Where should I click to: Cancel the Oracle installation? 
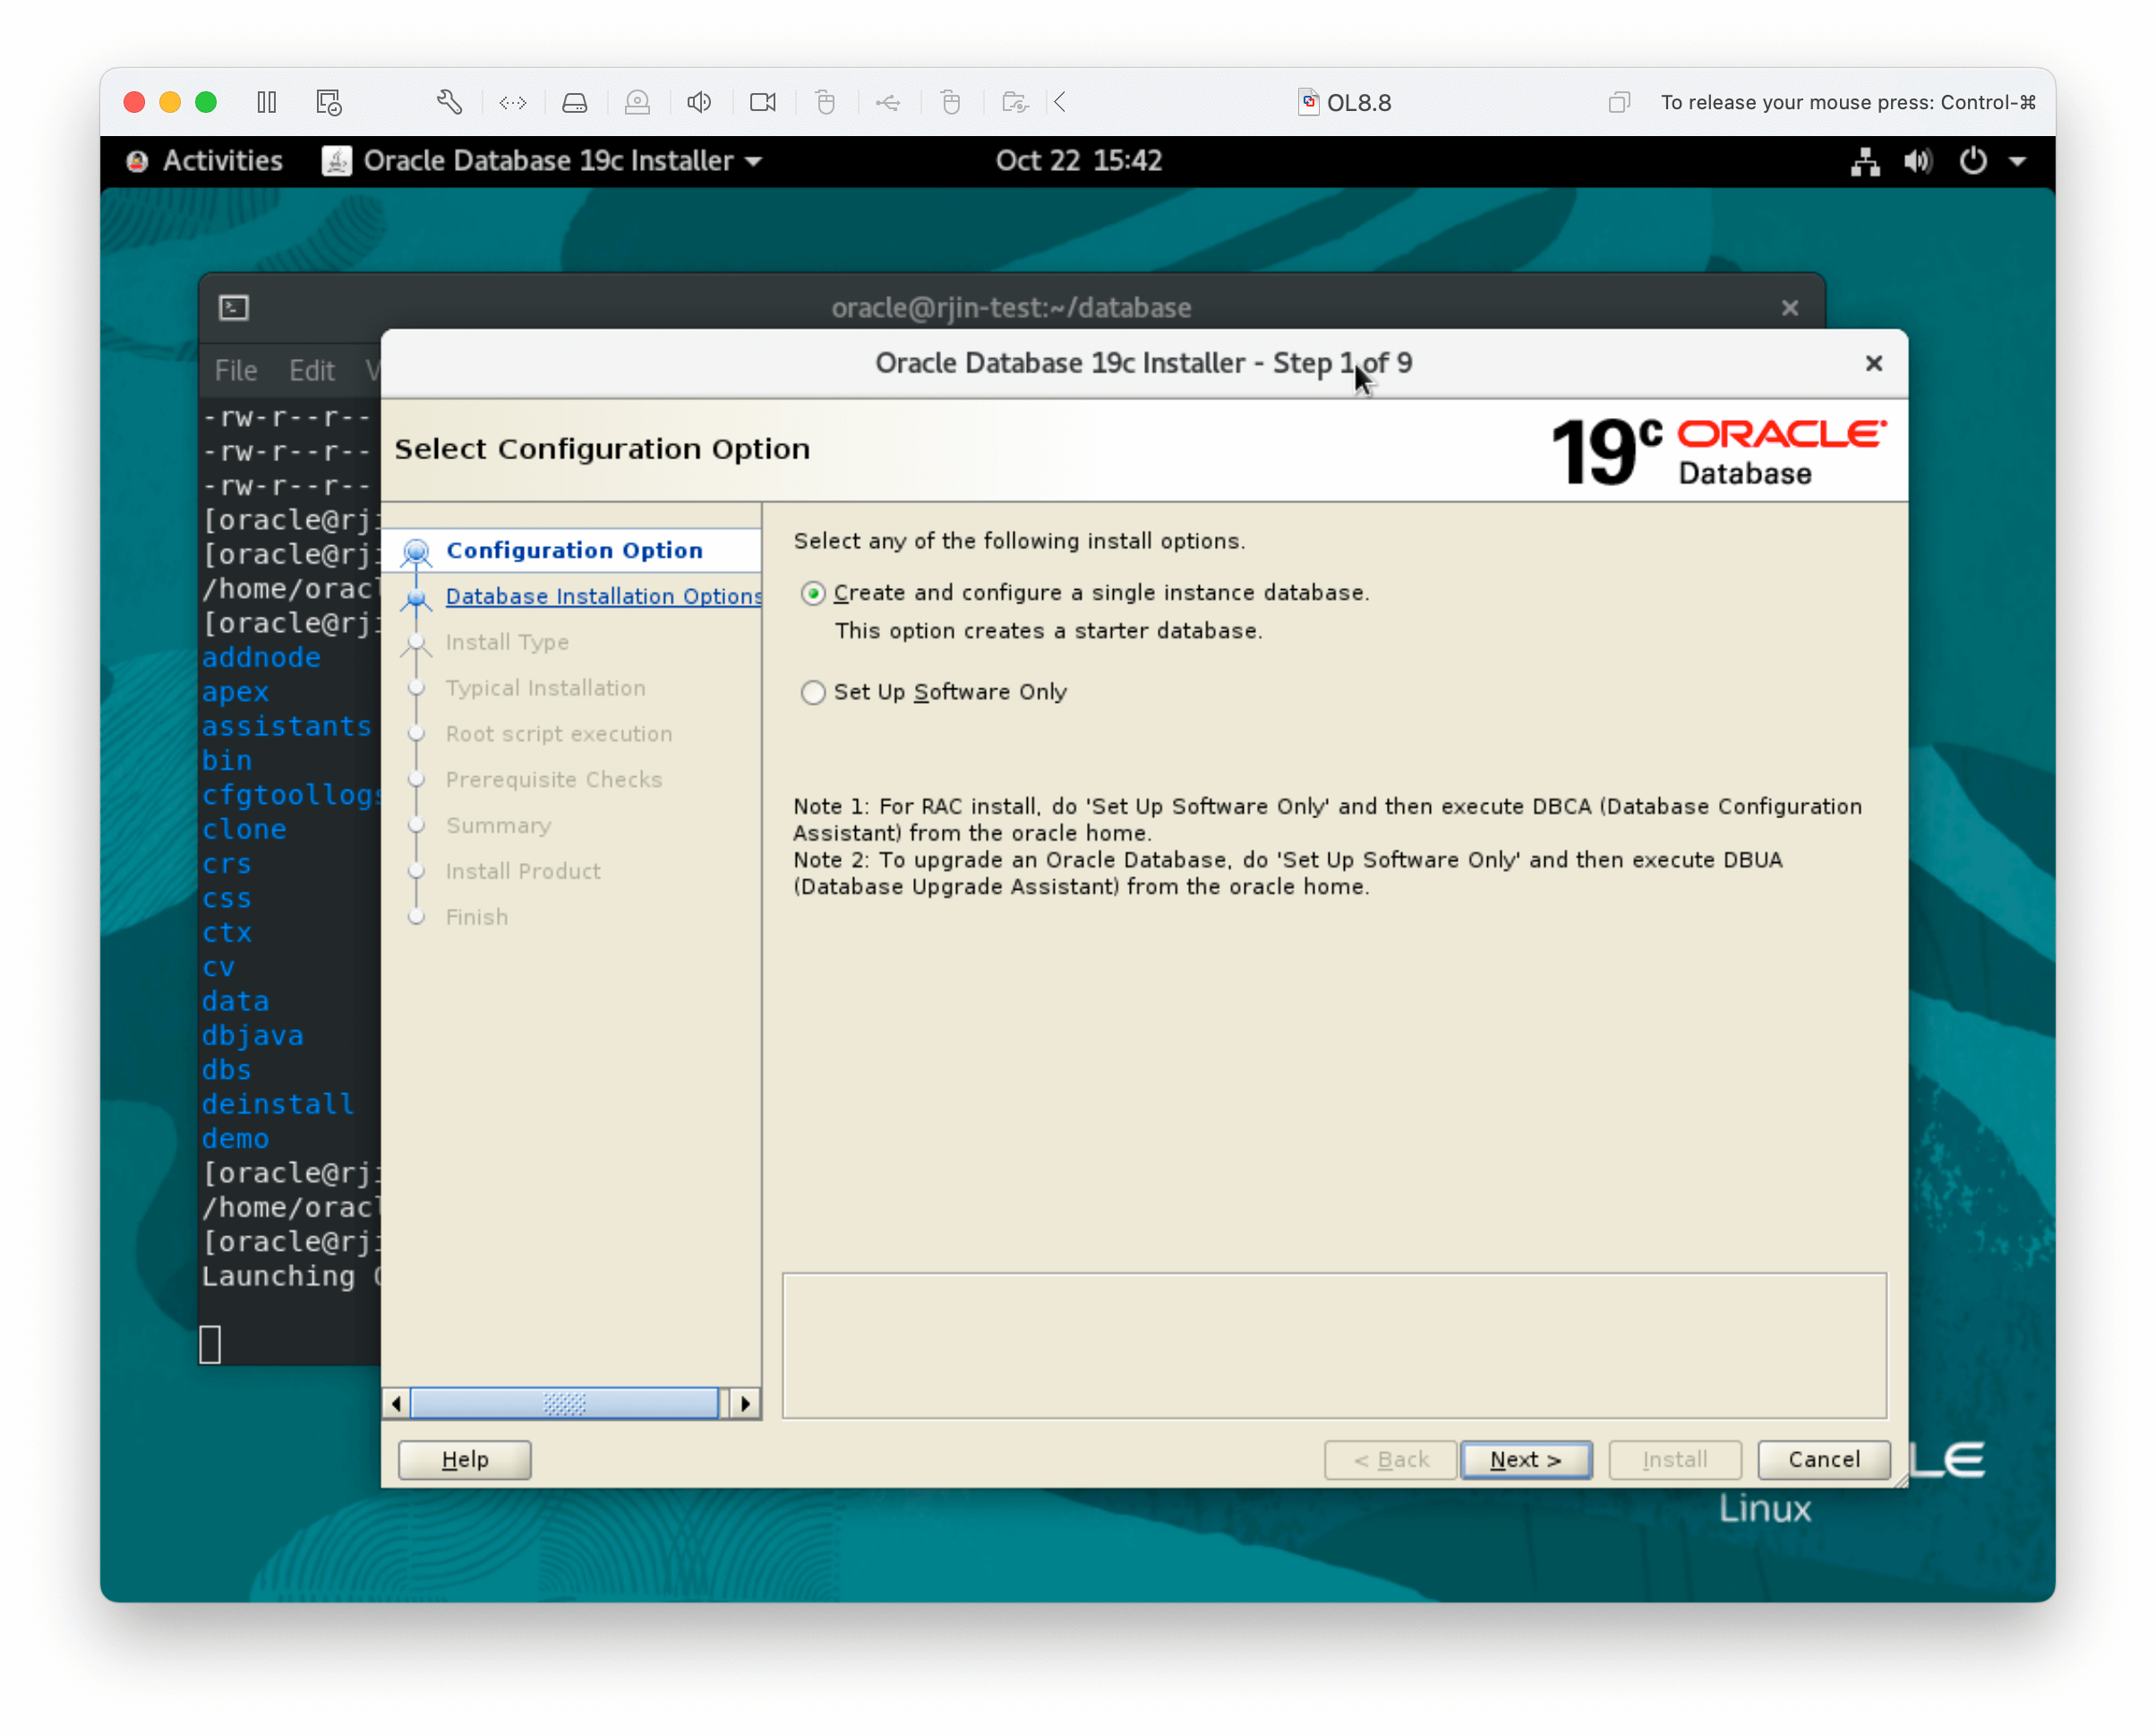pos(1824,1459)
